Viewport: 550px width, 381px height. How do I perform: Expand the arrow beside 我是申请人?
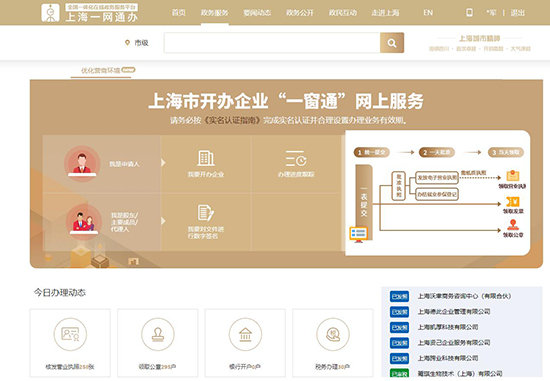(163, 163)
